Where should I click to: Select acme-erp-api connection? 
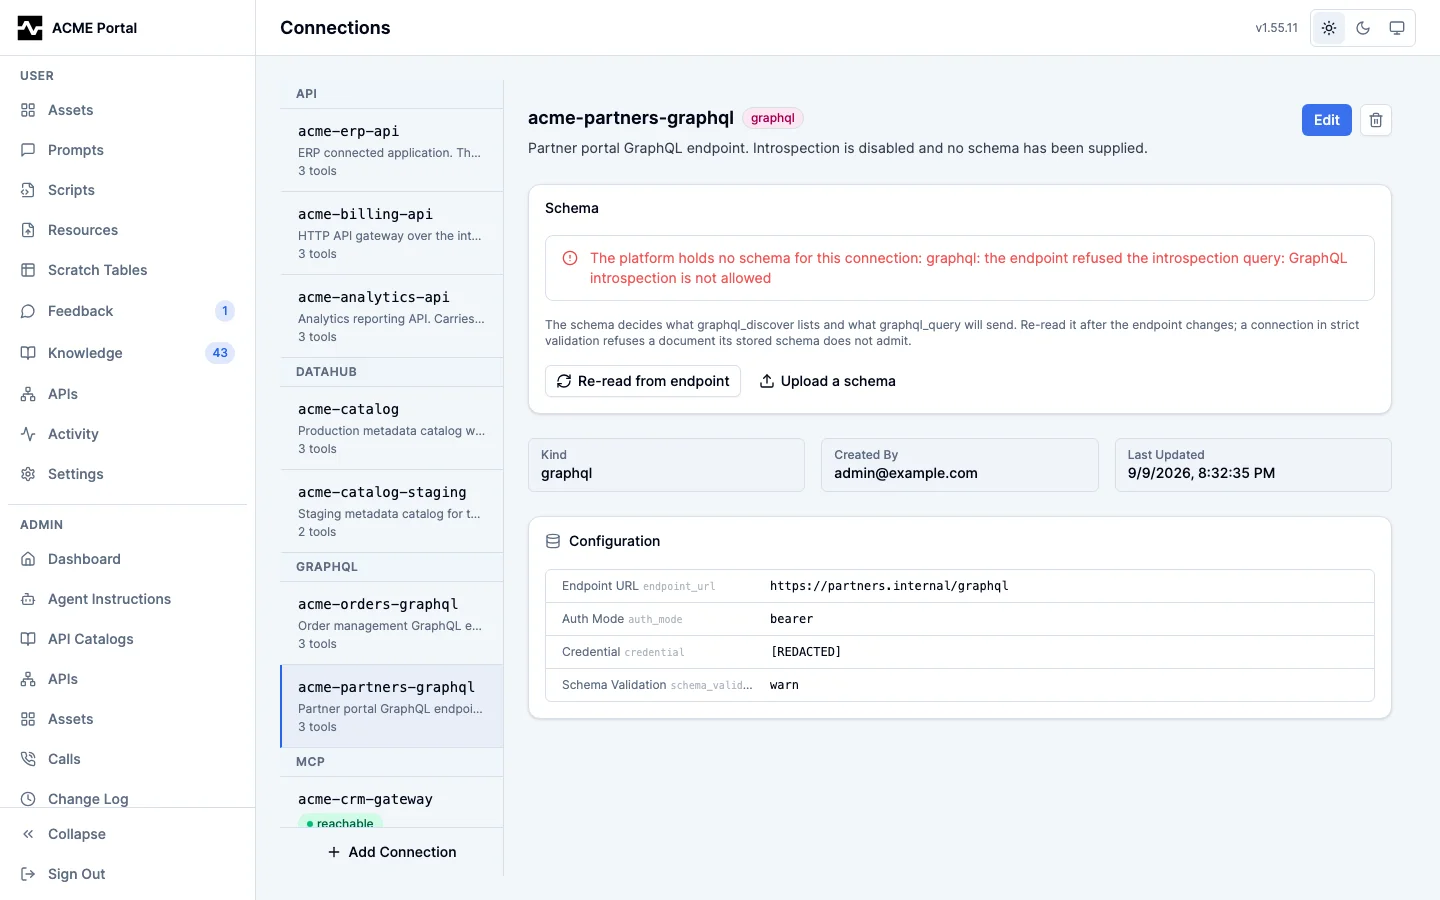point(392,150)
